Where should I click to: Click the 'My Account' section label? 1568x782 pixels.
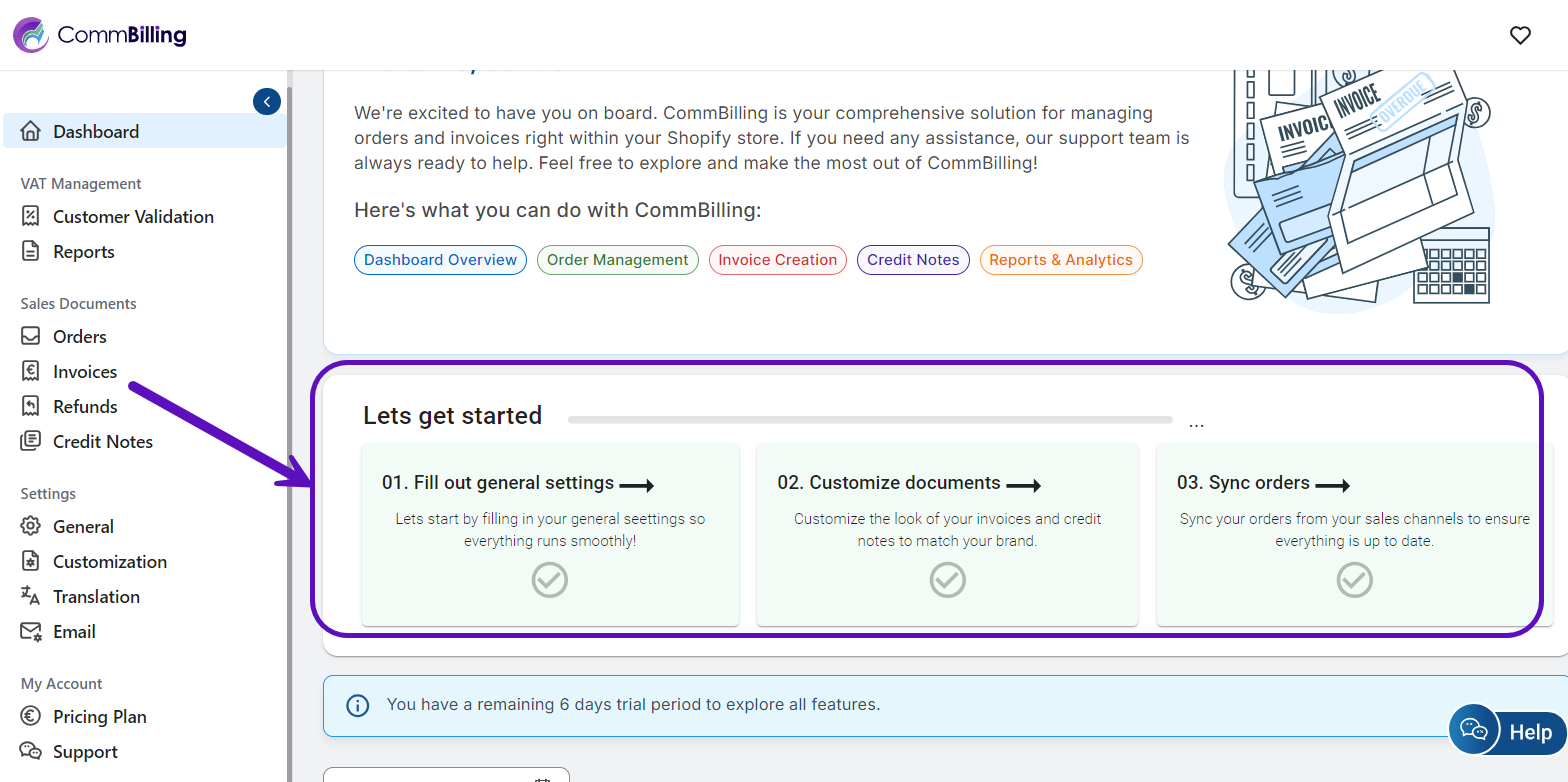click(62, 684)
